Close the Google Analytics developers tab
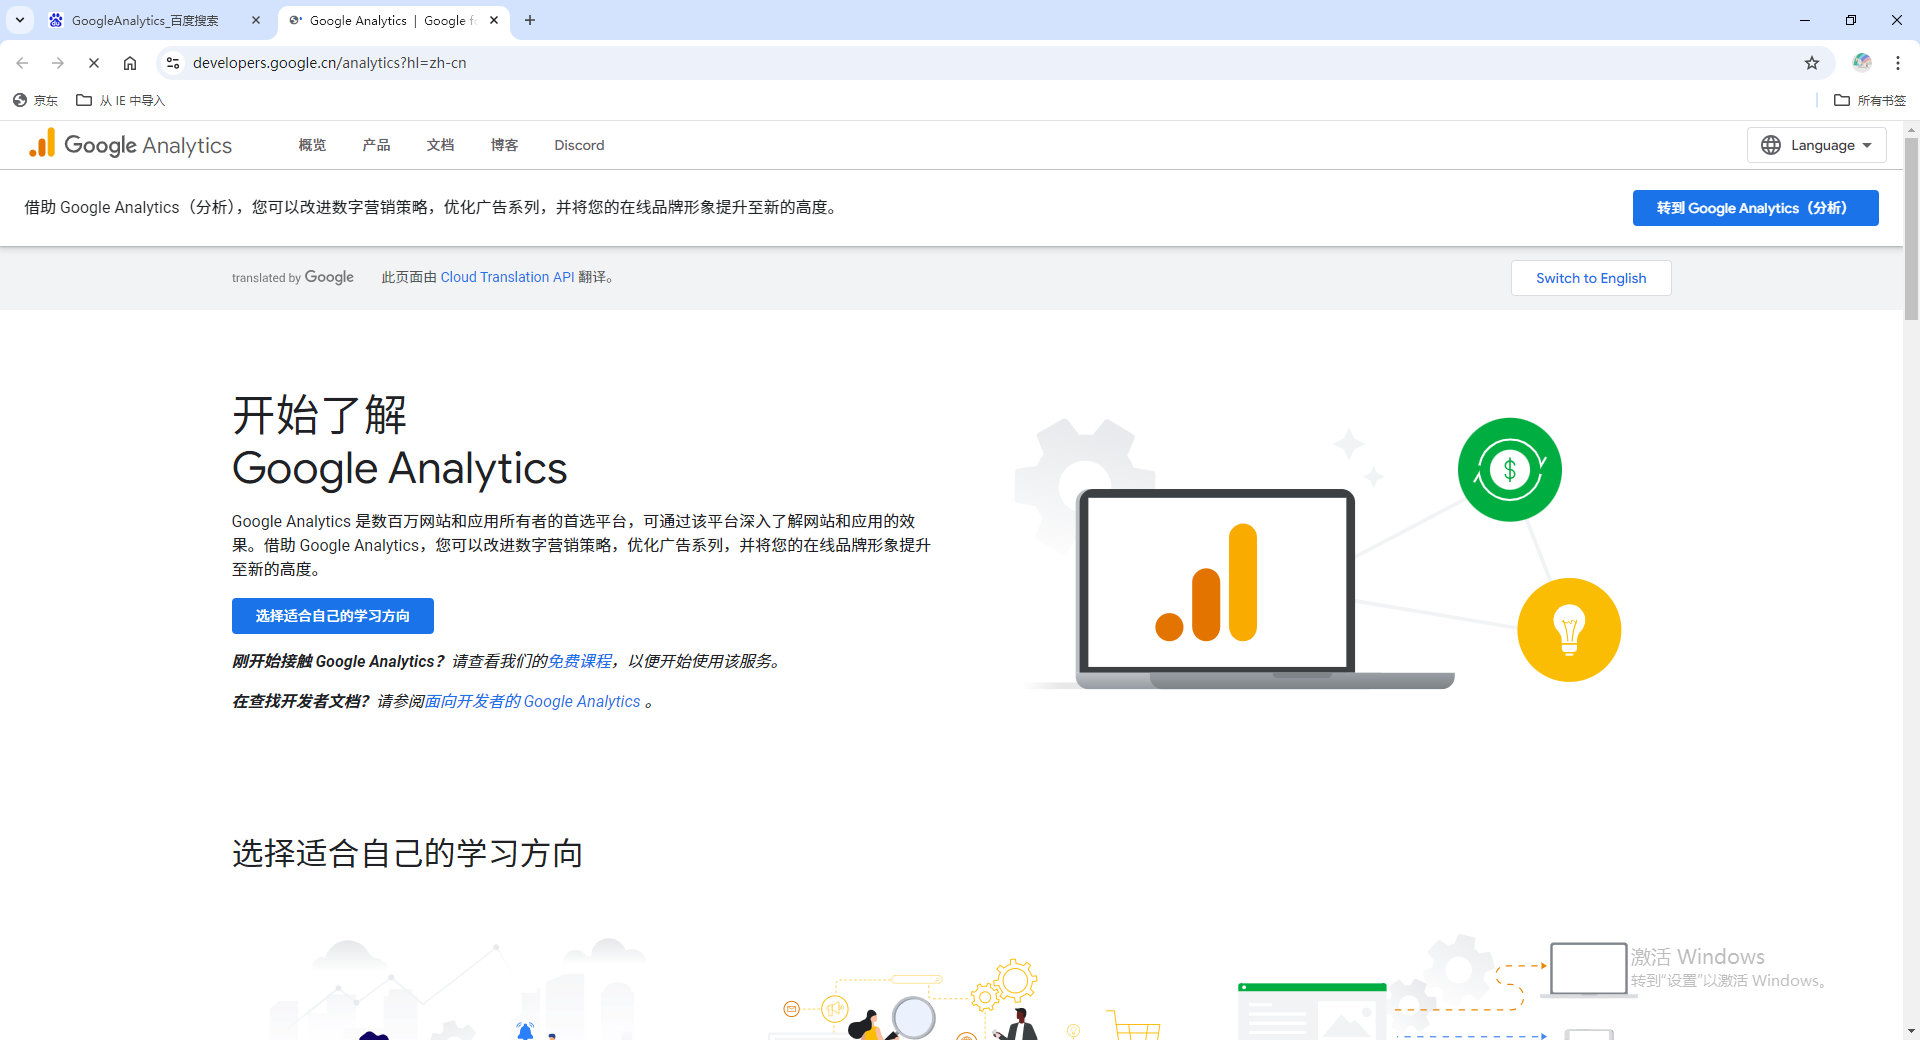Image resolution: width=1920 pixels, height=1040 pixels. [x=494, y=20]
